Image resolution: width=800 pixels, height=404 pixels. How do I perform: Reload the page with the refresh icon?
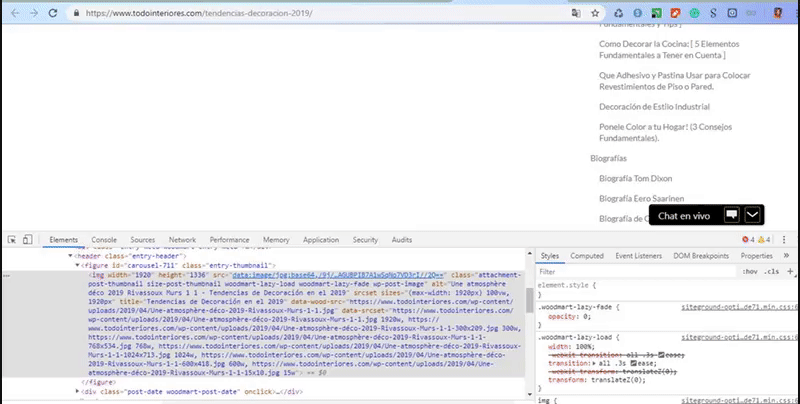[x=53, y=13]
